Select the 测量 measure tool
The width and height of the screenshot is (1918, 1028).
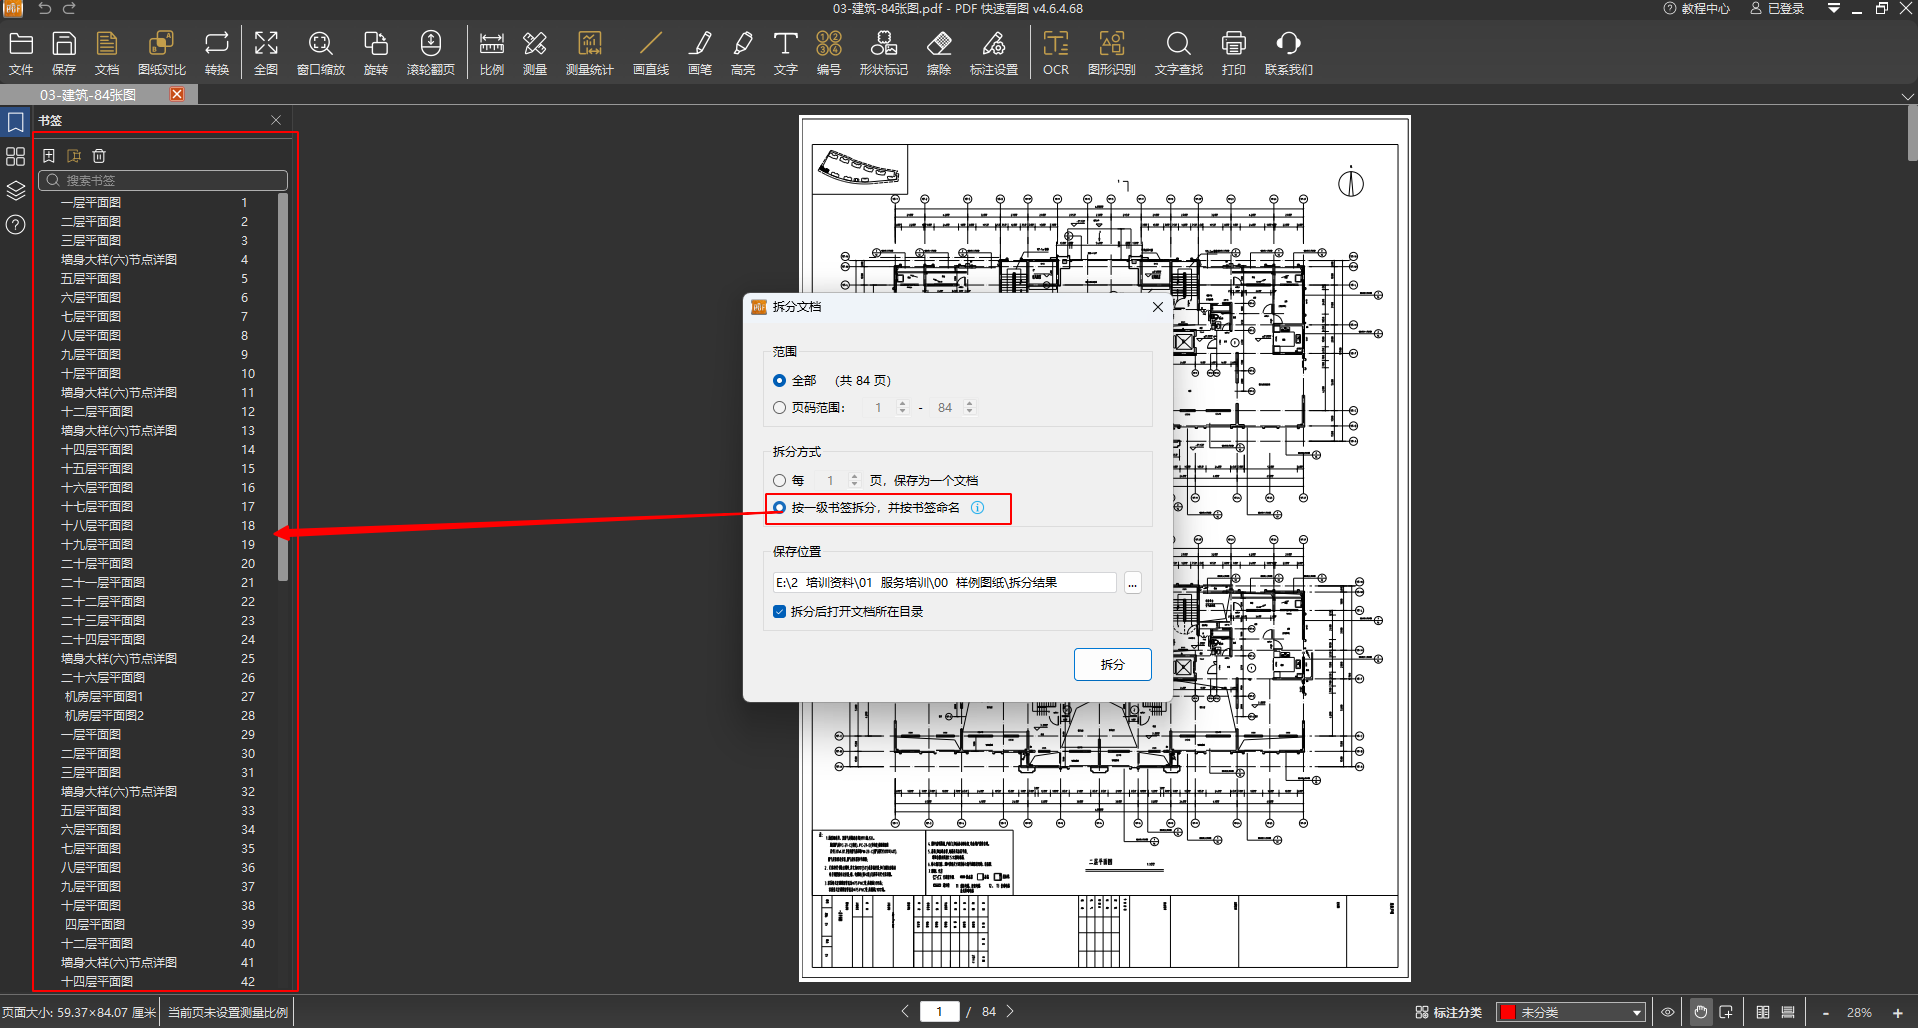pyautogui.click(x=535, y=52)
